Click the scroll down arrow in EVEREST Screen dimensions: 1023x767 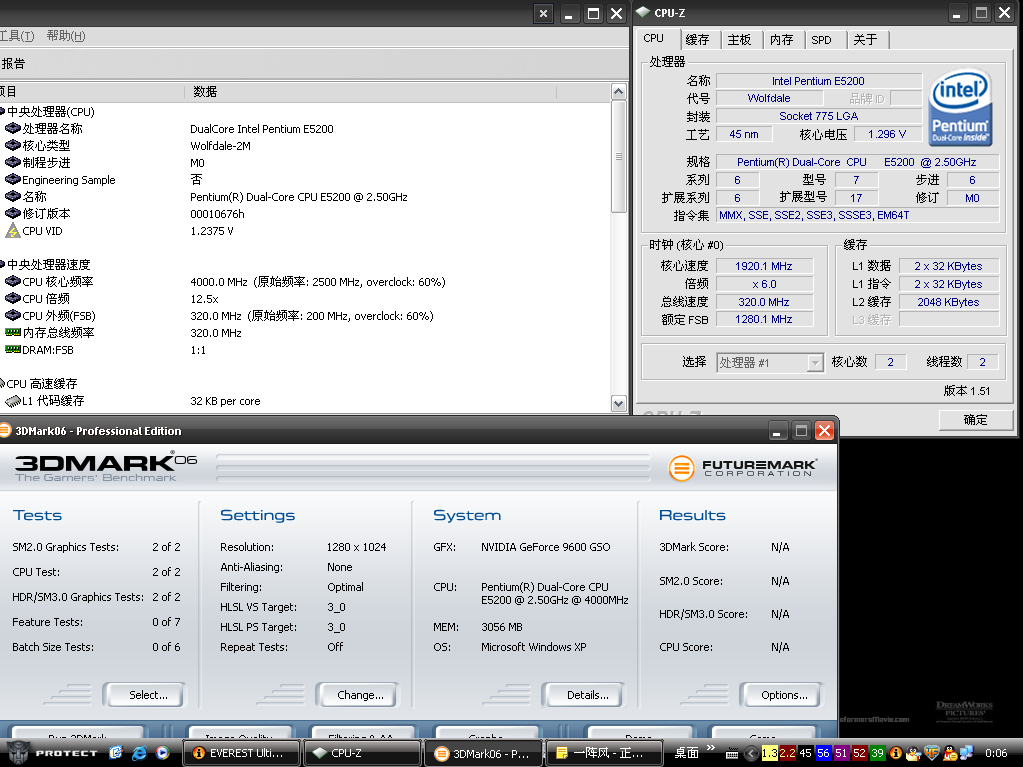coord(618,404)
